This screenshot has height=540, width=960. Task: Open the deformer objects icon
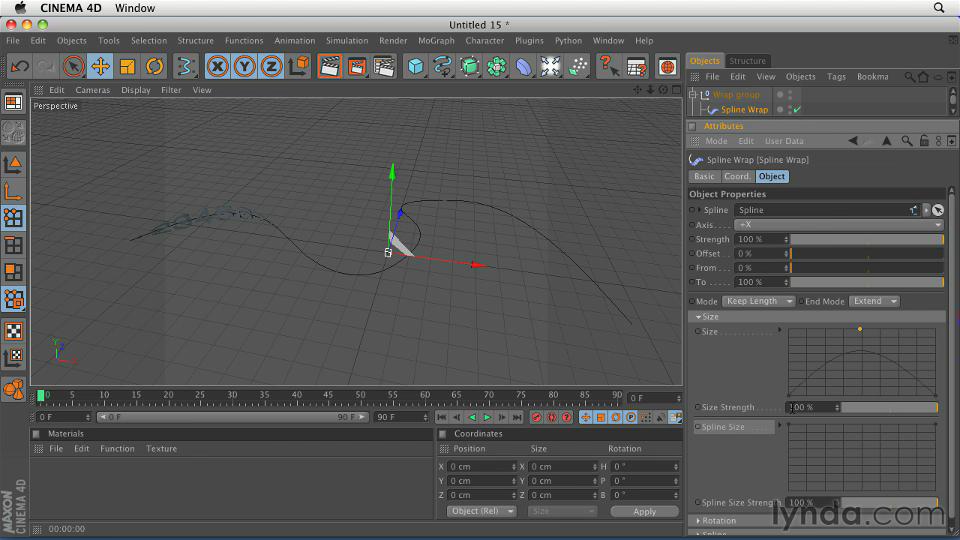click(x=523, y=66)
